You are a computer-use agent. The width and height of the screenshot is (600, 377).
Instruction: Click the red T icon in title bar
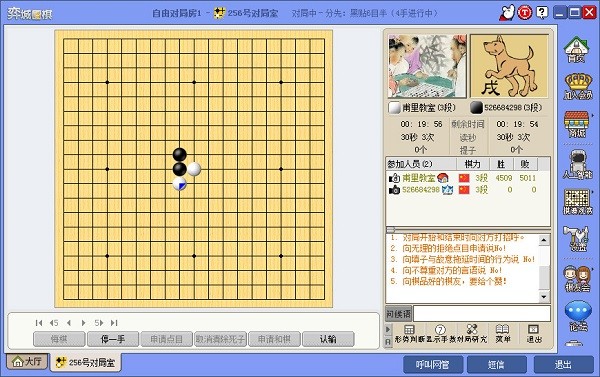pyautogui.click(x=525, y=13)
